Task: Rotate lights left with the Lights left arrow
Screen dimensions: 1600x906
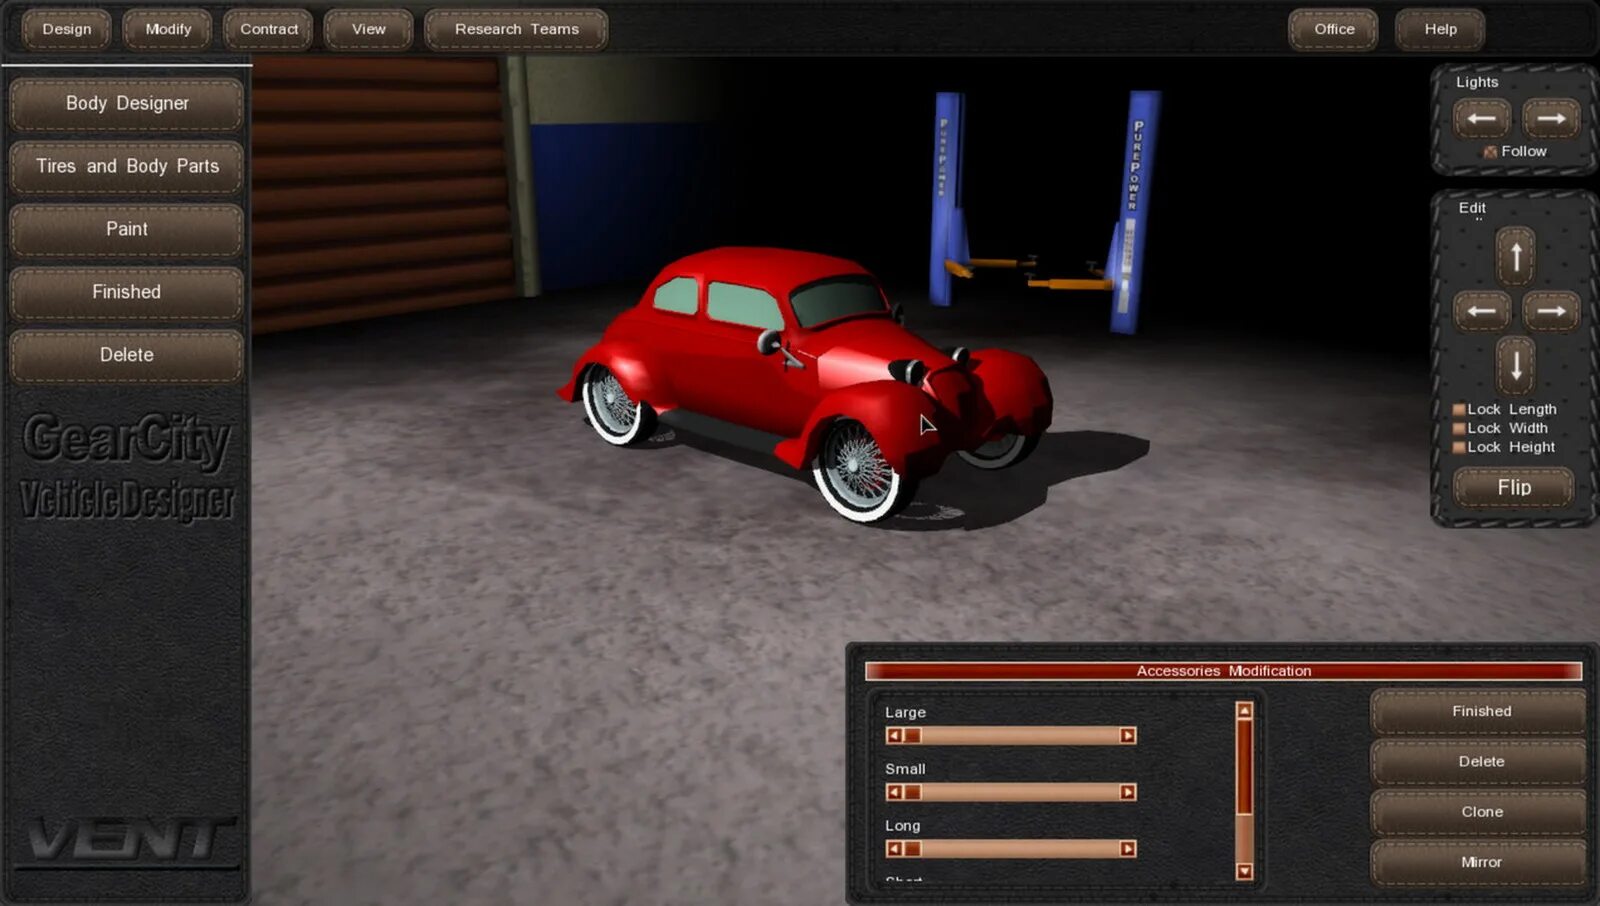Action: (x=1481, y=118)
